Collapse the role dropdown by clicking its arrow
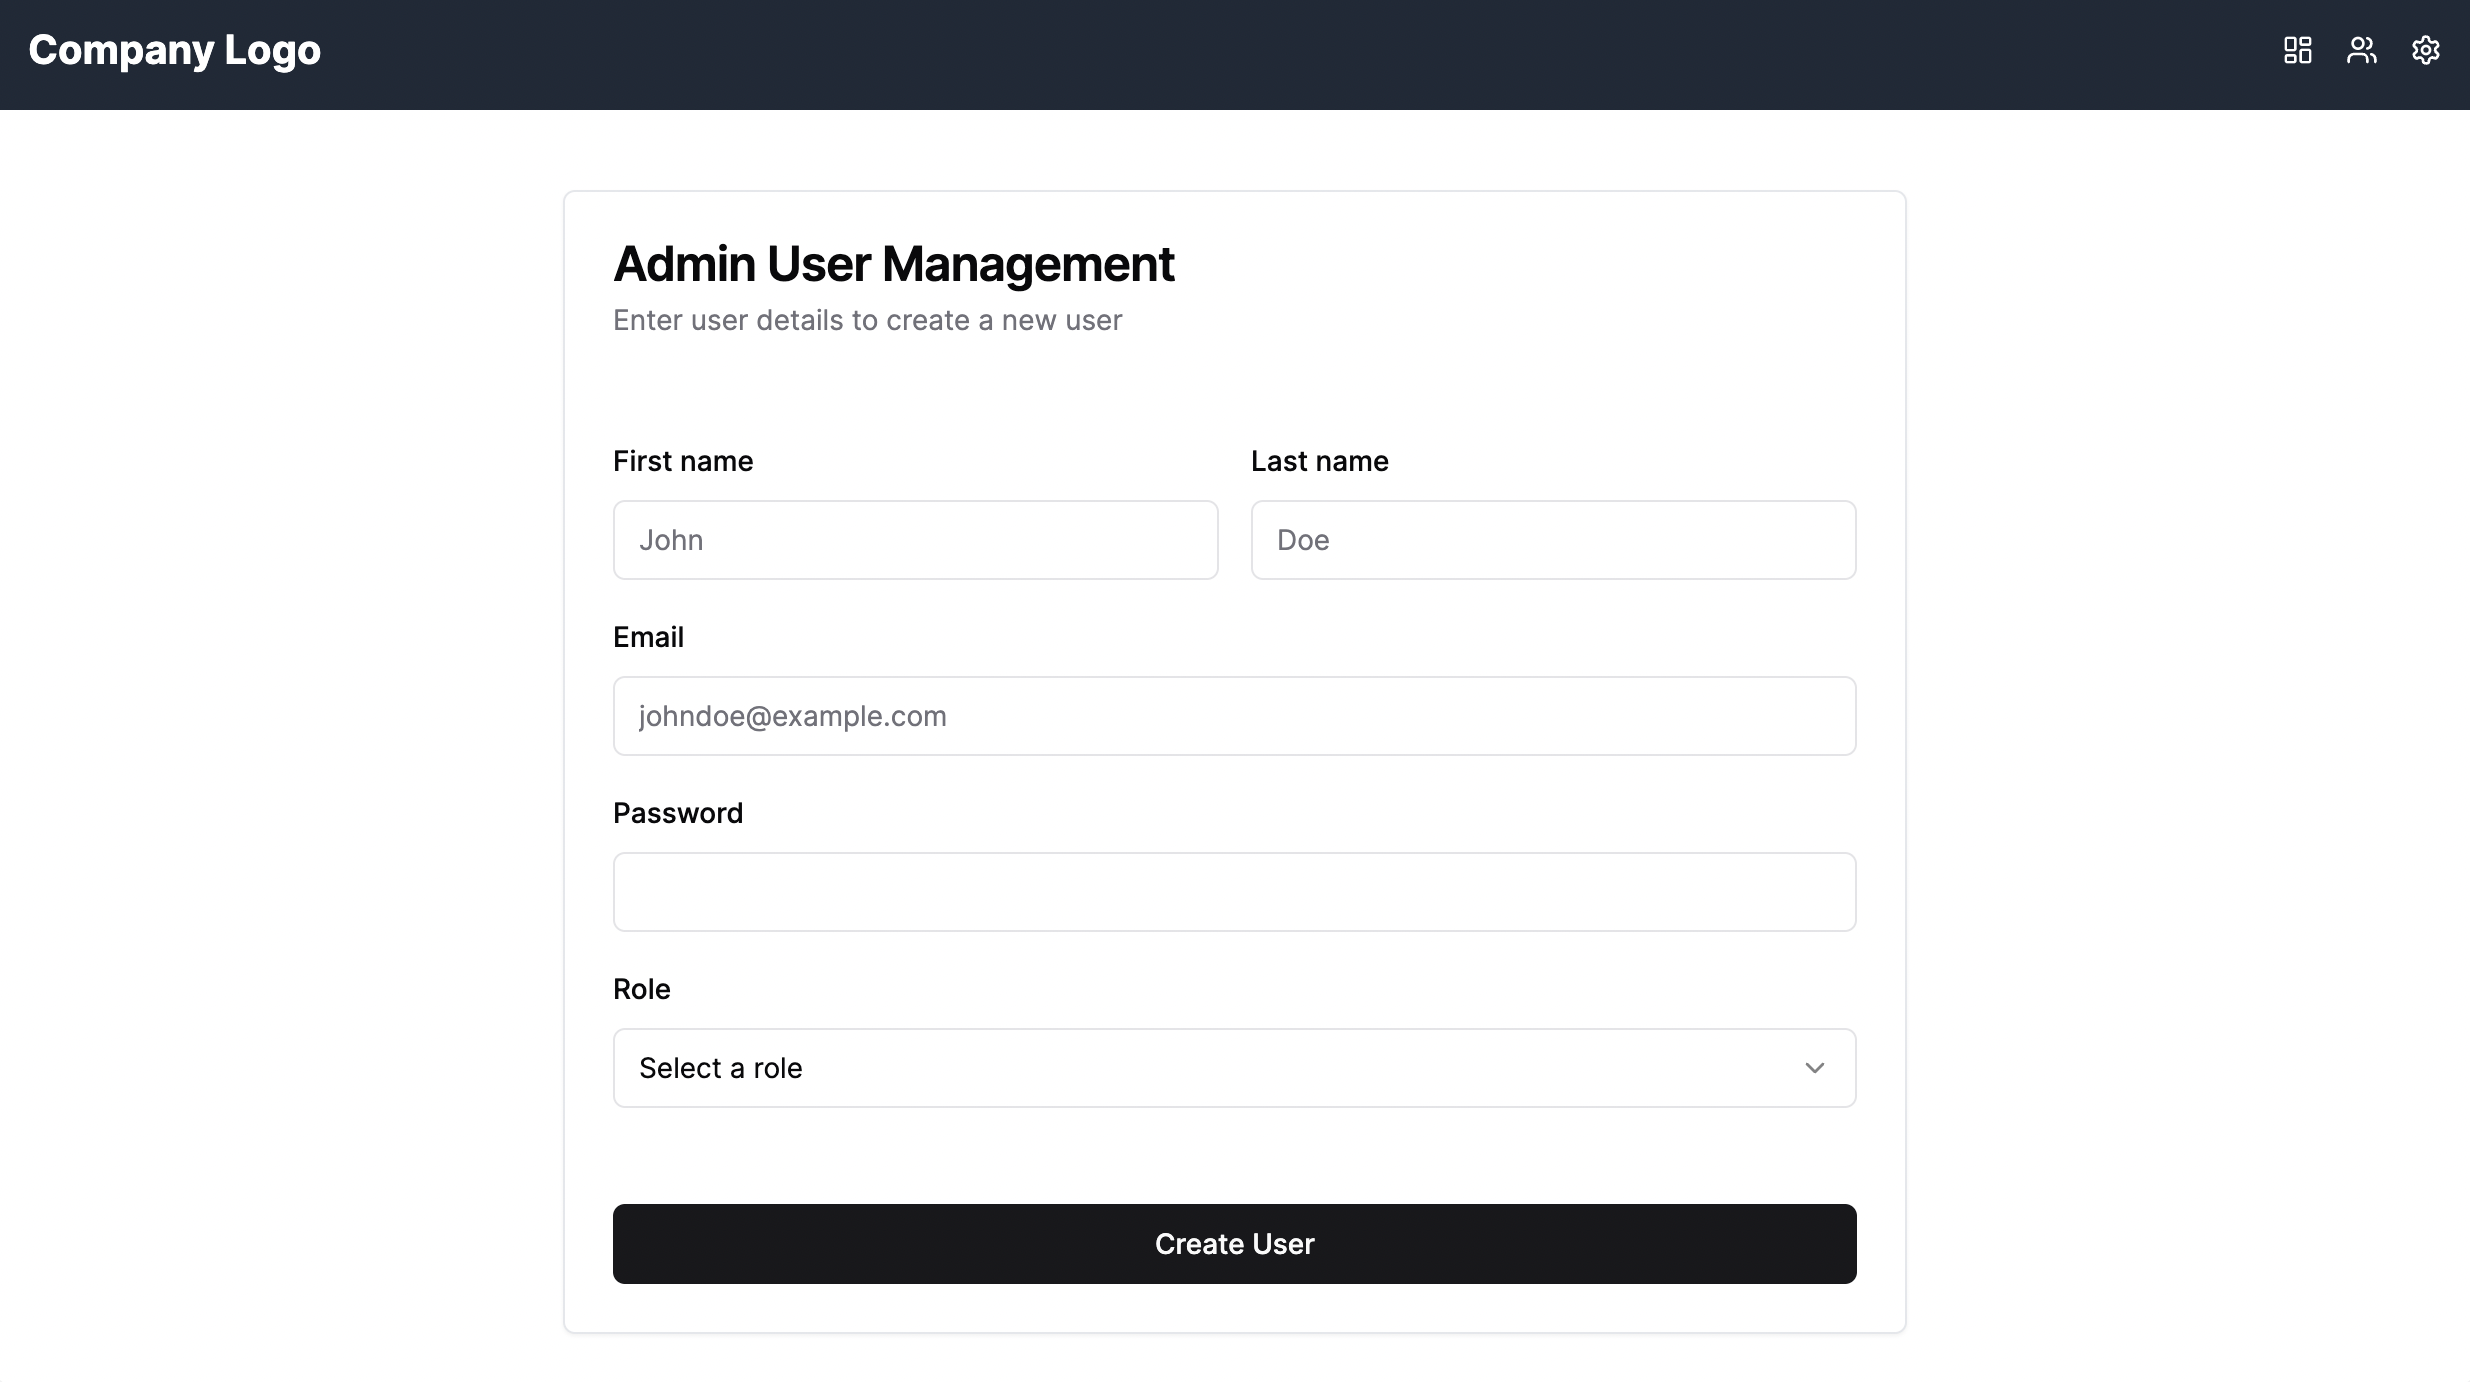Screen dimensions: 2470x1382 click(x=1814, y=1067)
